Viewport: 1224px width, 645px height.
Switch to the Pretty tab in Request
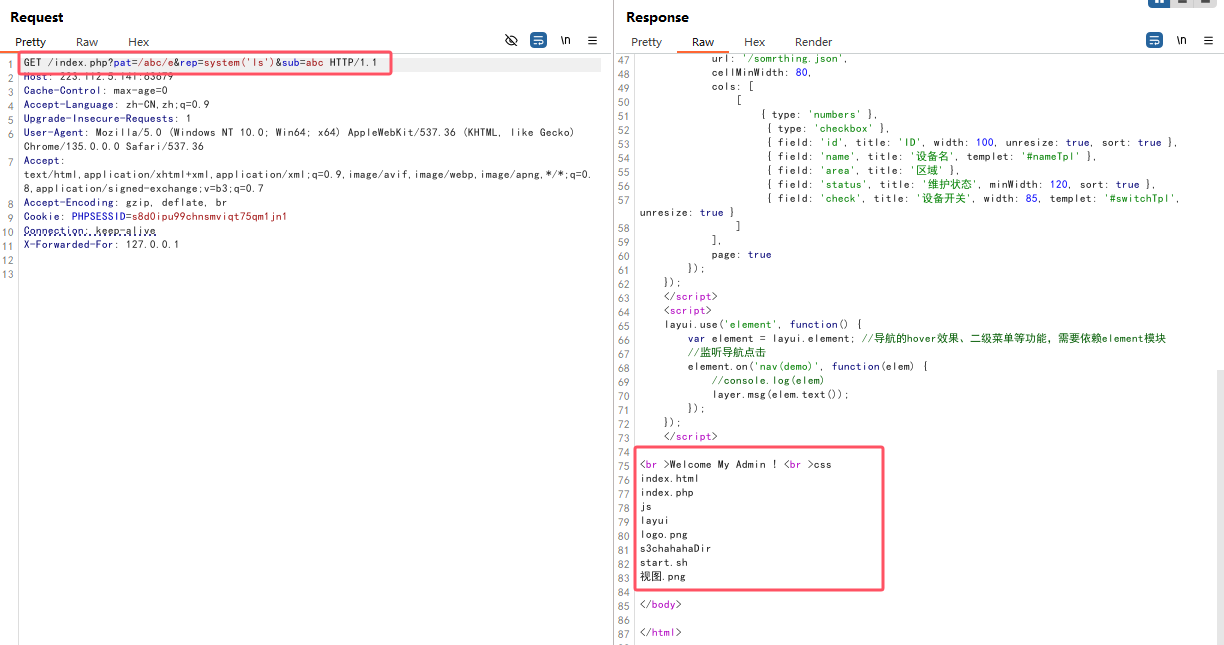coord(30,42)
